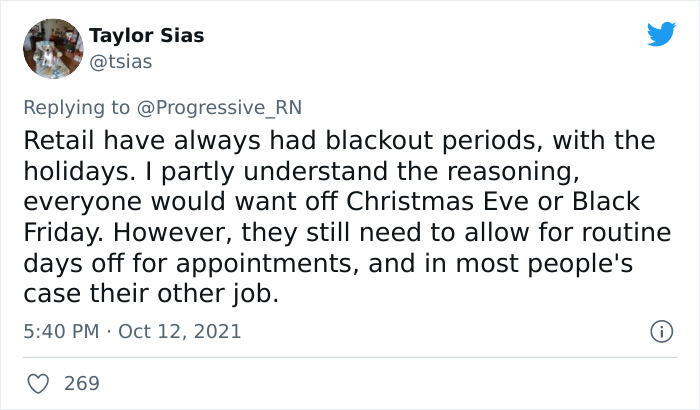700x410 pixels.
Task: Open the @tsias handle link
Action: pos(121,62)
